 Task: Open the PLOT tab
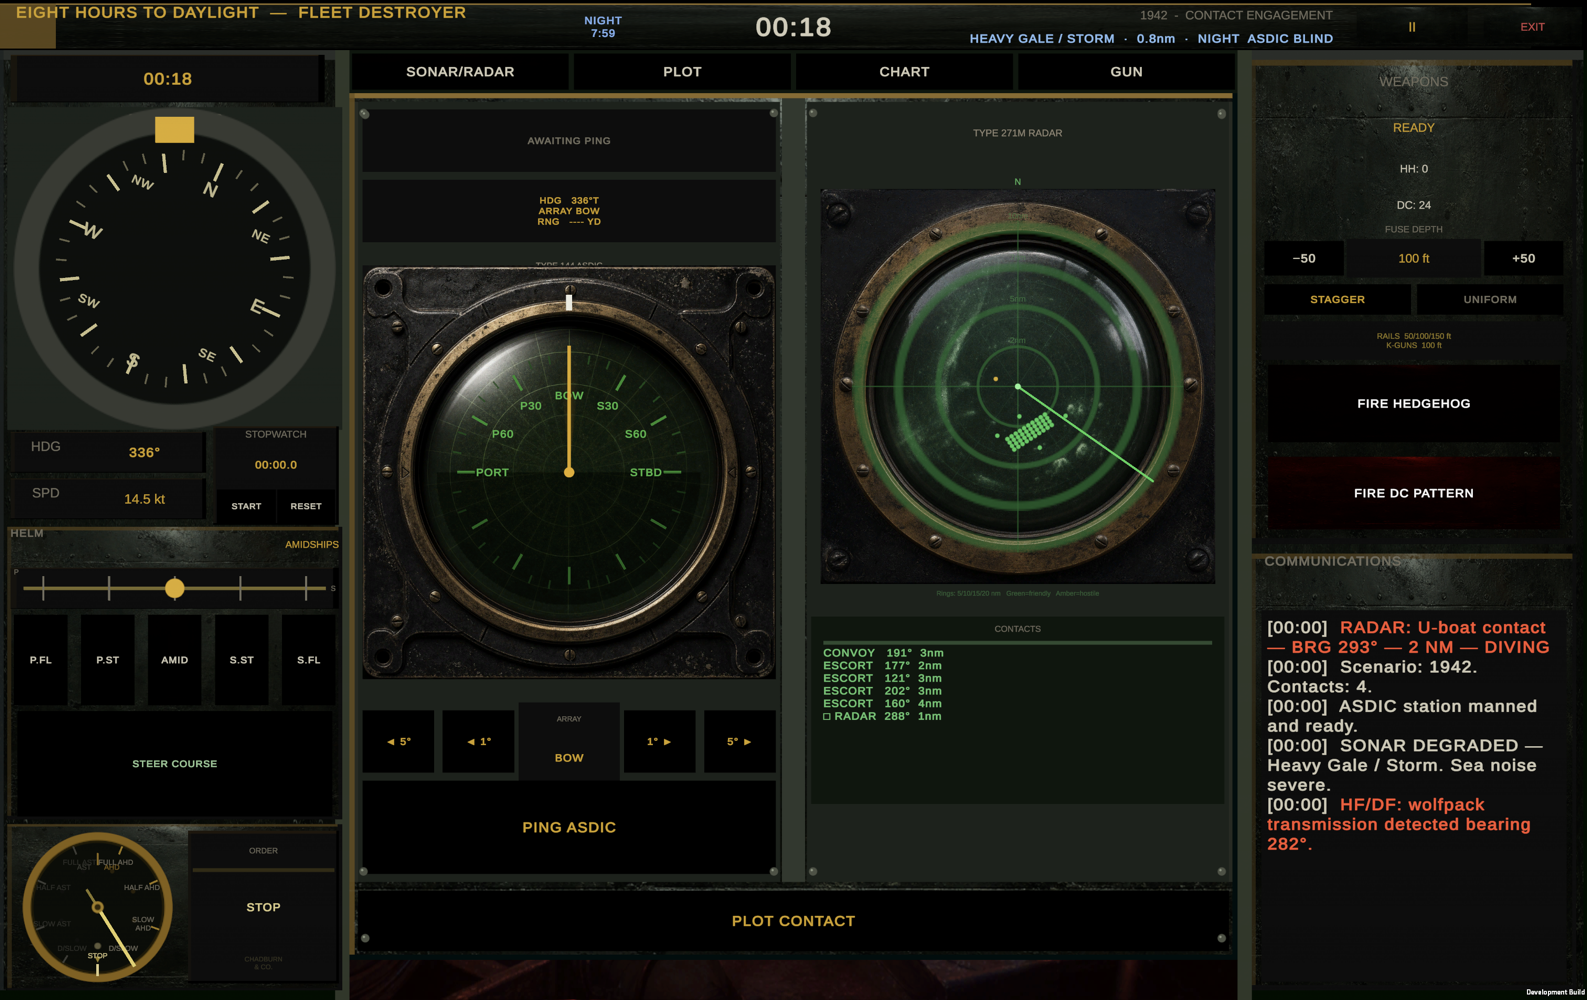coord(682,72)
